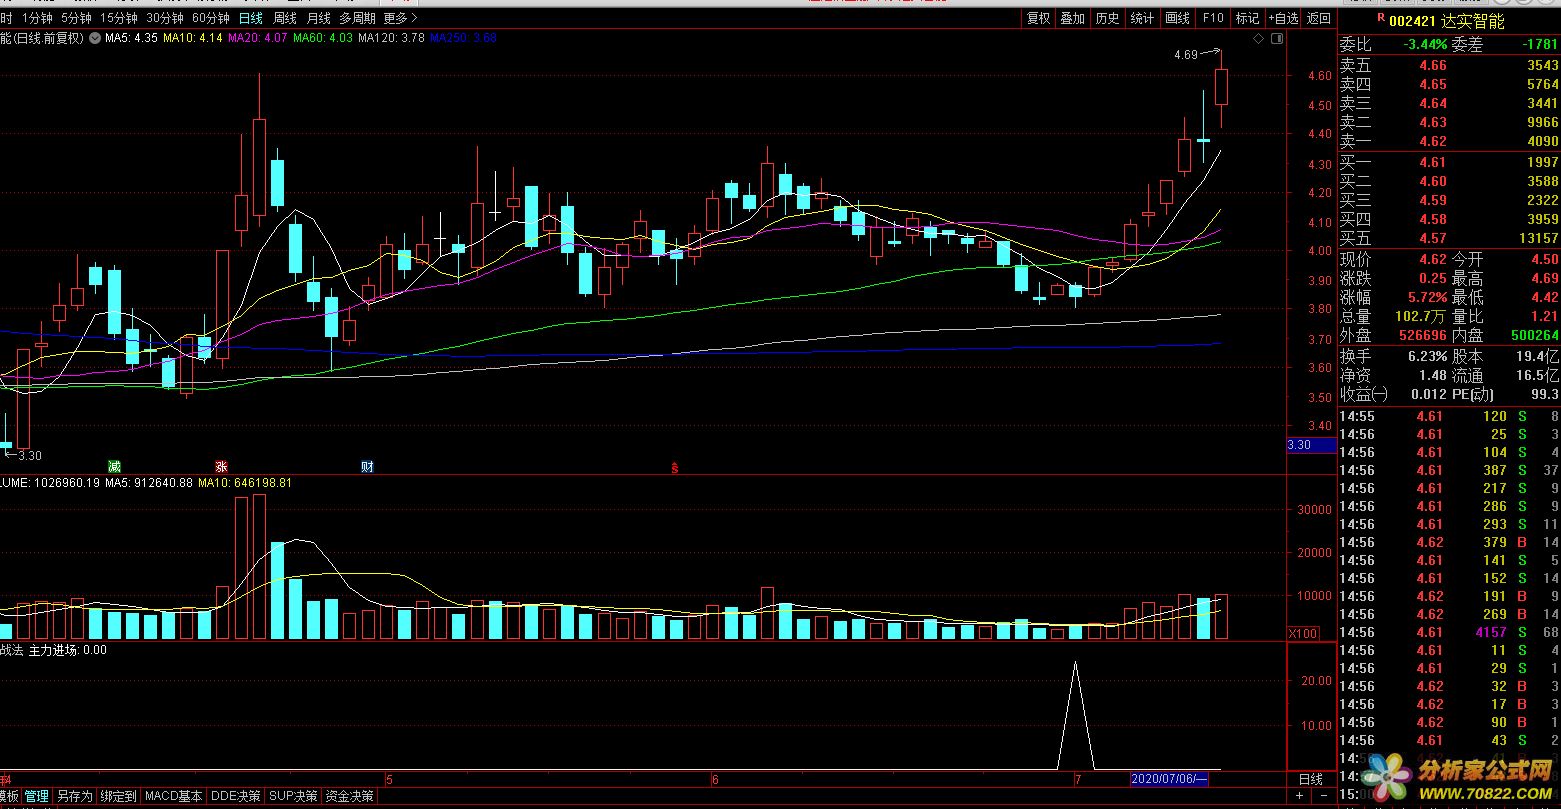Select the 管理 template tab
Image resolution: width=1561 pixels, height=809 pixels.
pyautogui.click(x=36, y=796)
